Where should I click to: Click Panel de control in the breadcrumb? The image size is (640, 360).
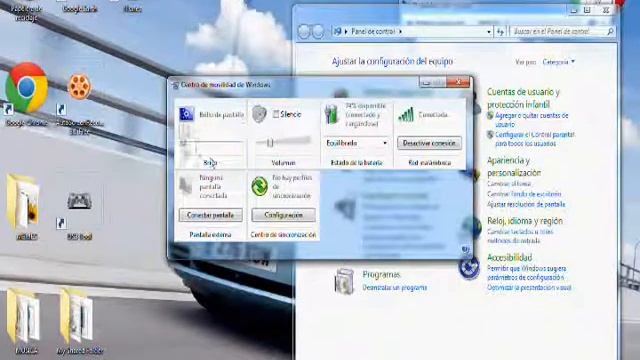pyautogui.click(x=373, y=31)
